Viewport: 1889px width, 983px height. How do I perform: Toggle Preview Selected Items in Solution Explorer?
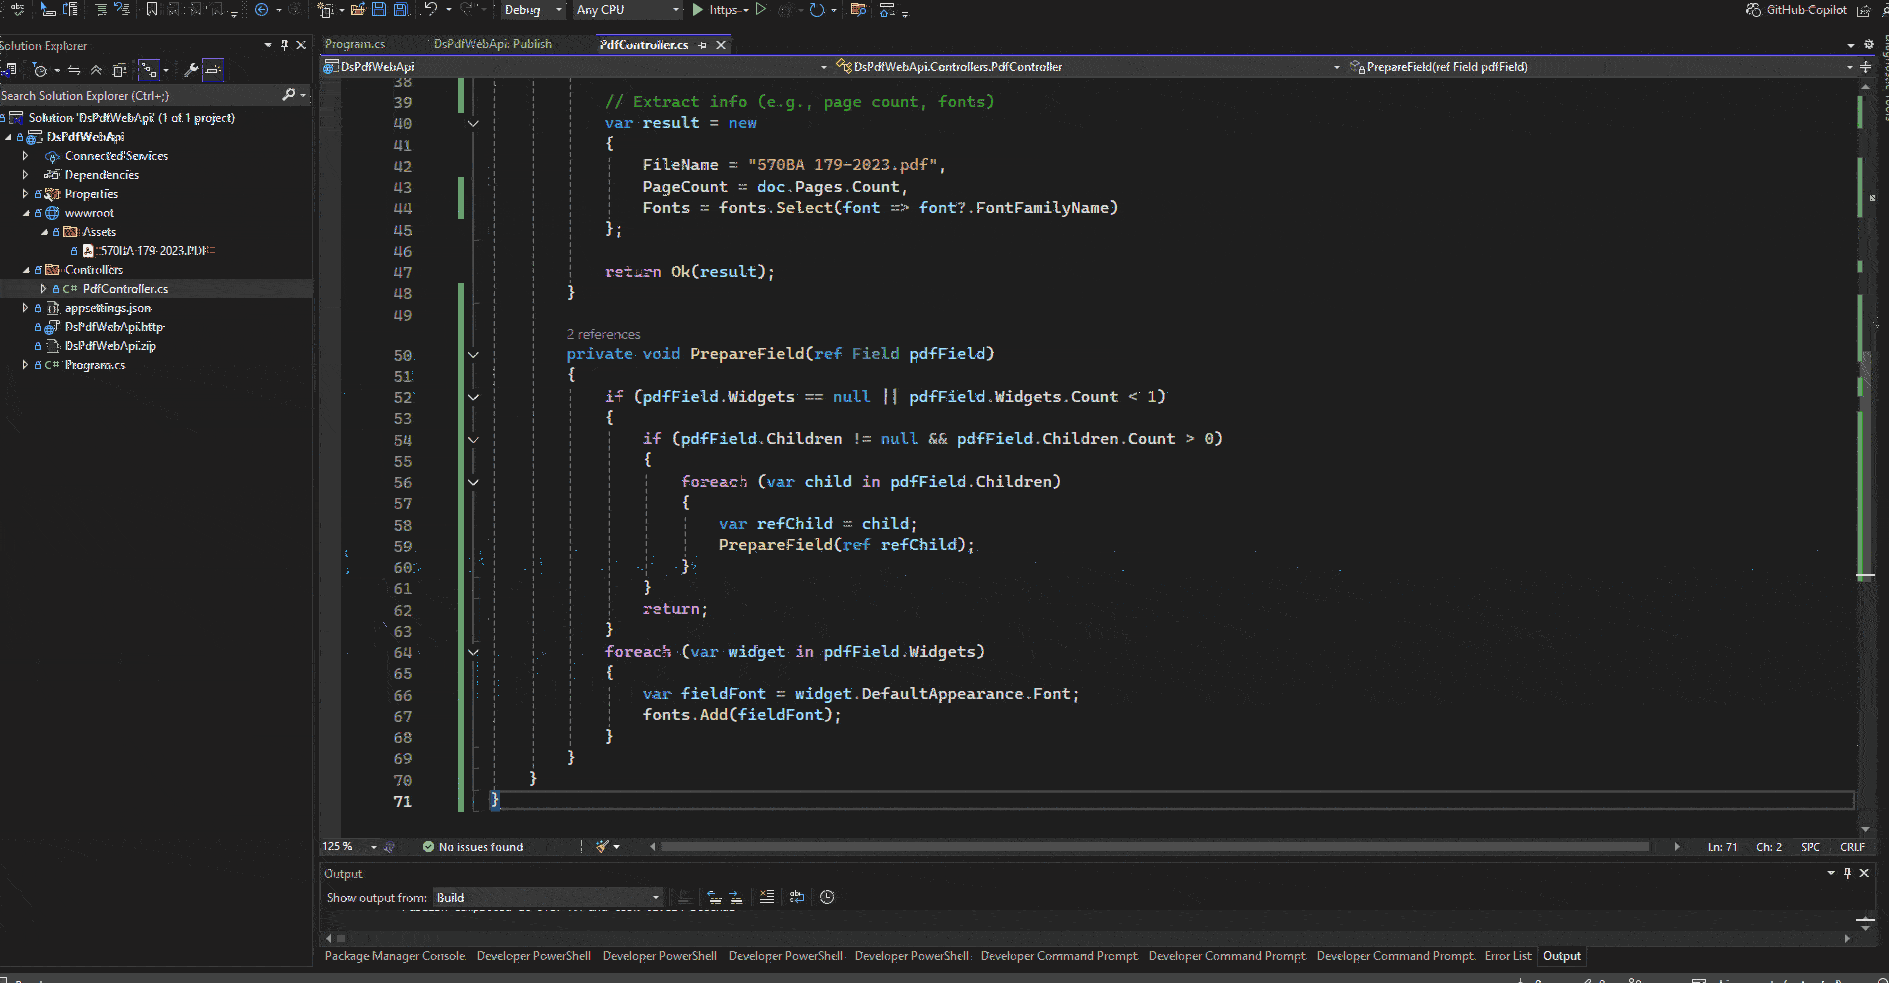tap(212, 70)
